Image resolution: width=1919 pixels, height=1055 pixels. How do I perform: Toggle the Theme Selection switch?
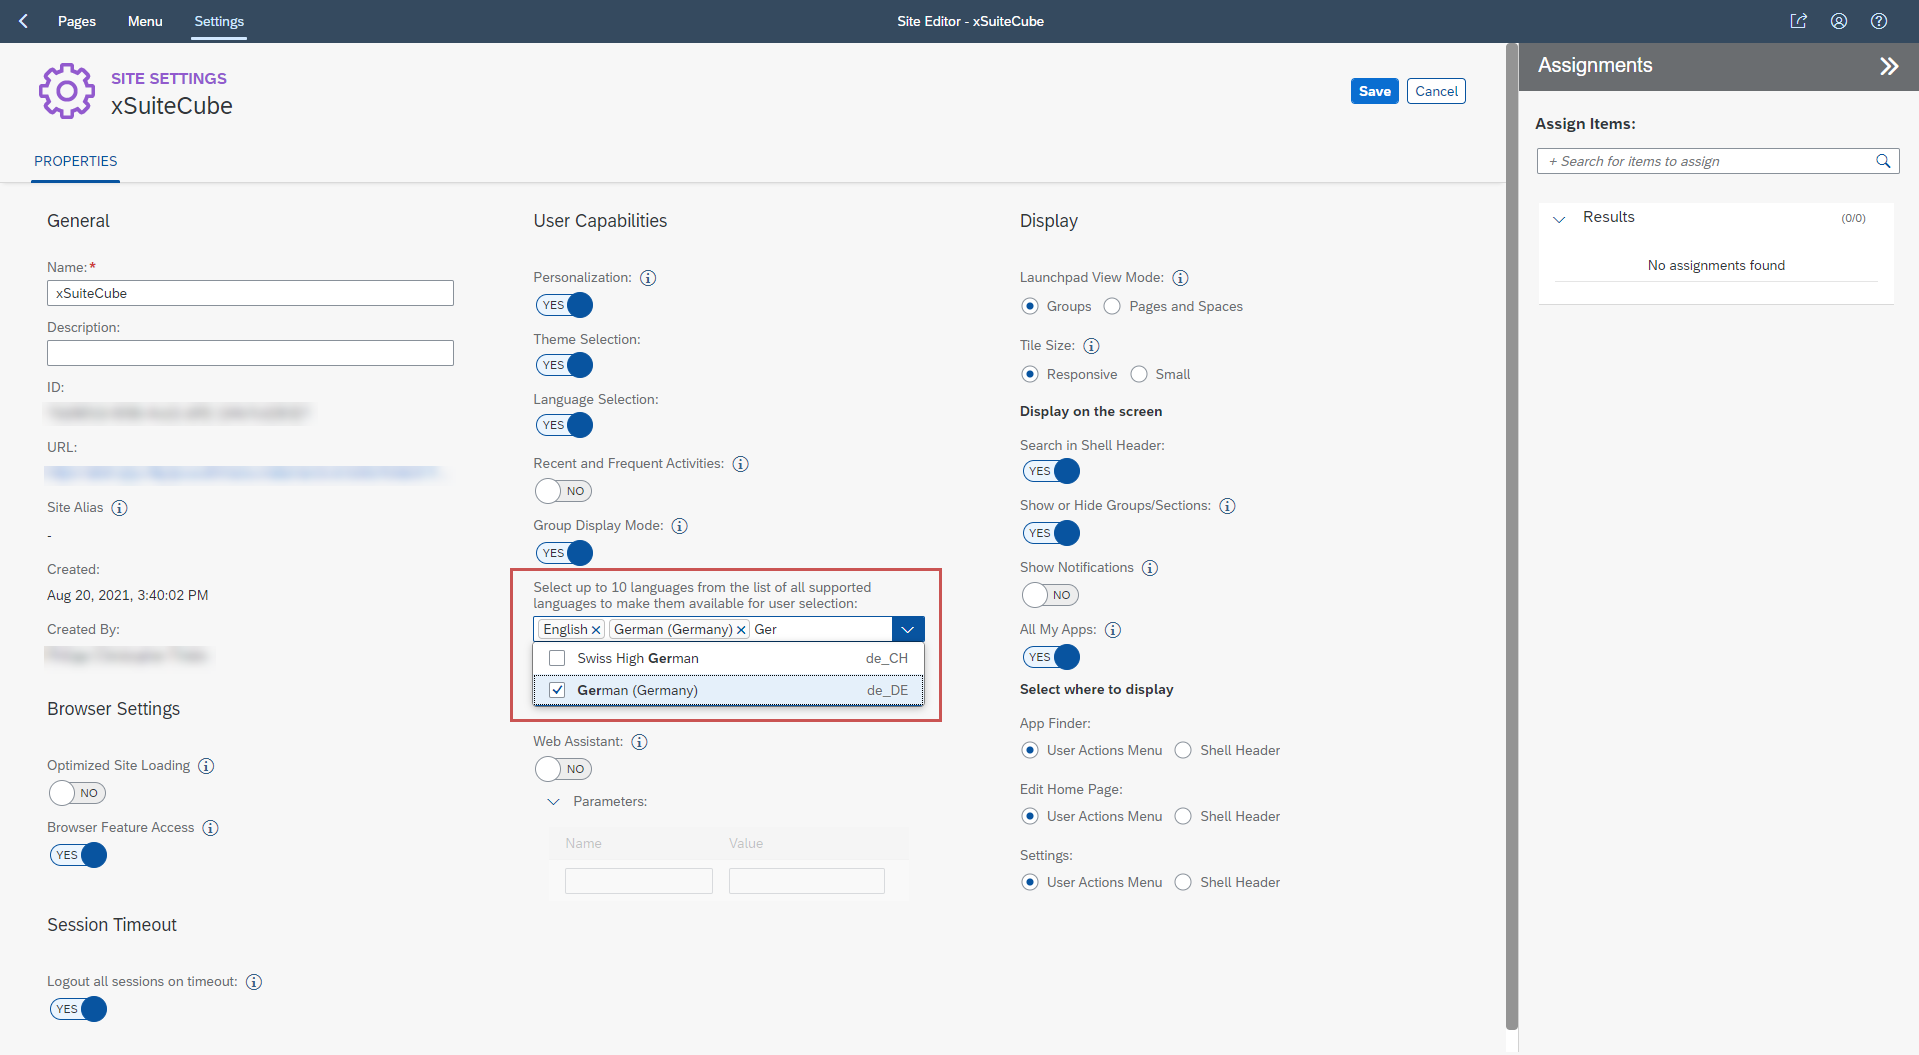(x=564, y=365)
